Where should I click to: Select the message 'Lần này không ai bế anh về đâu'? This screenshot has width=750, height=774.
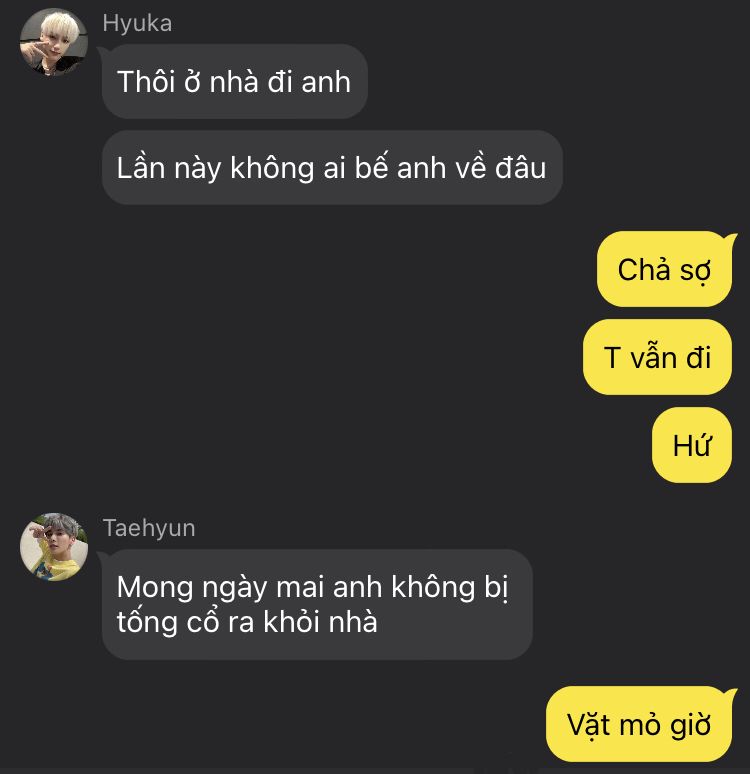click(332, 167)
